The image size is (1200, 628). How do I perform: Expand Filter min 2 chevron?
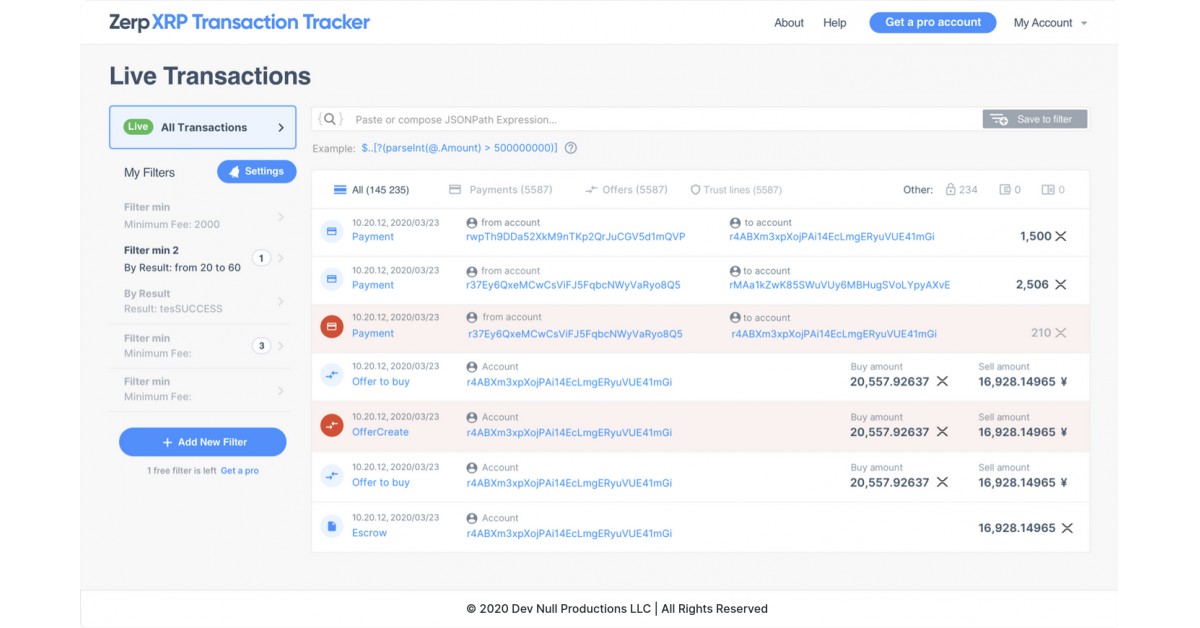[280, 258]
